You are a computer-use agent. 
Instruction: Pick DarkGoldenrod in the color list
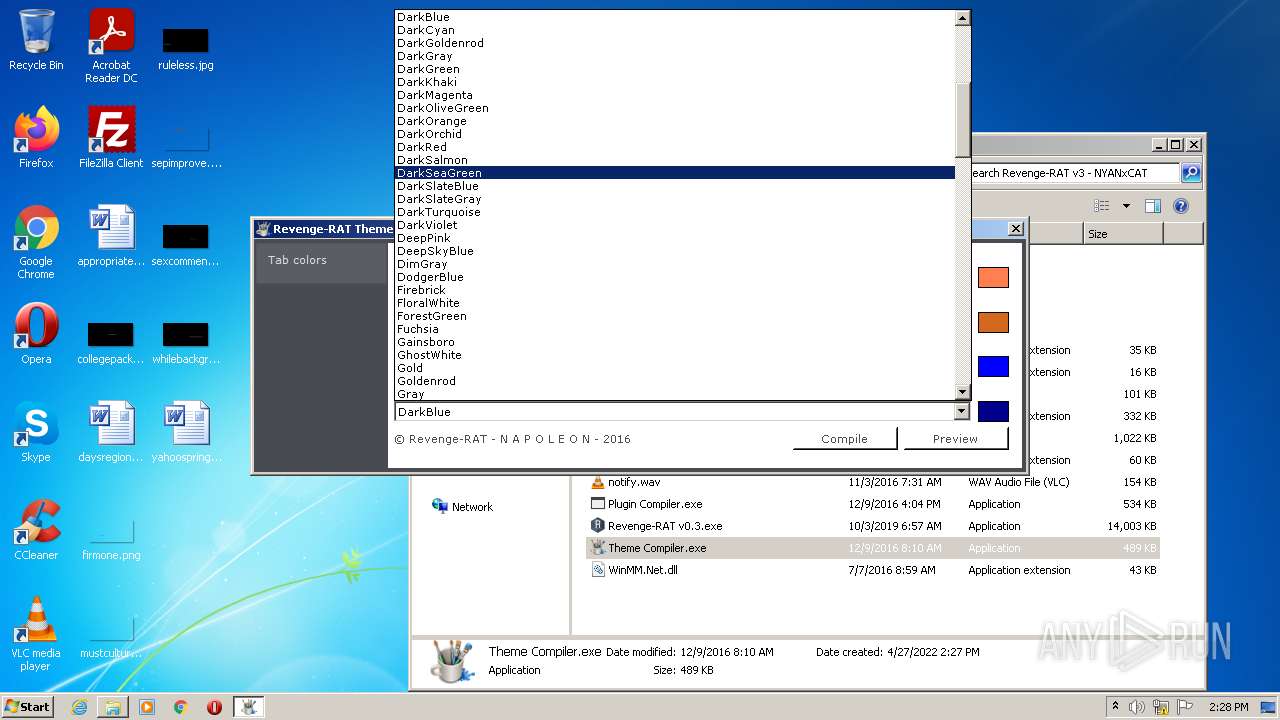675,43
